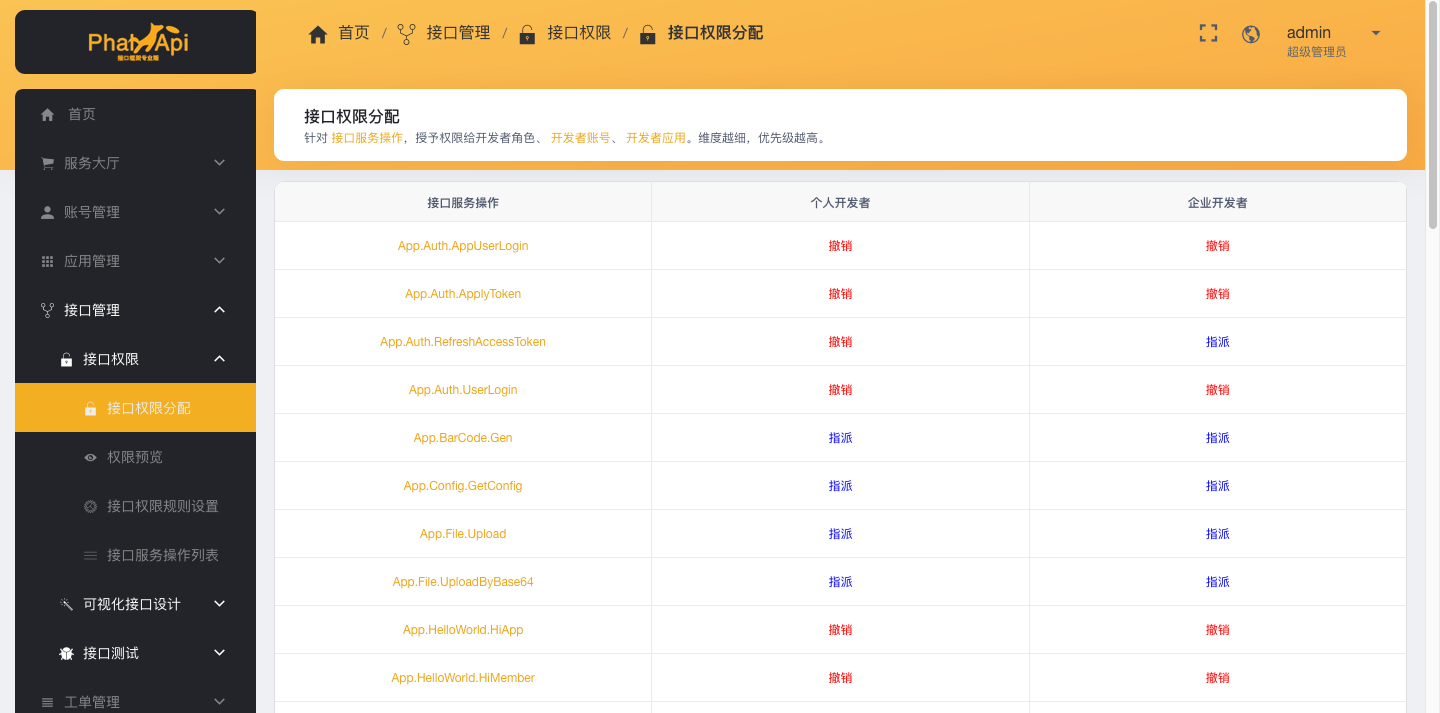Expand the 应用管理 chevron
1440x713 pixels.
tap(220, 260)
